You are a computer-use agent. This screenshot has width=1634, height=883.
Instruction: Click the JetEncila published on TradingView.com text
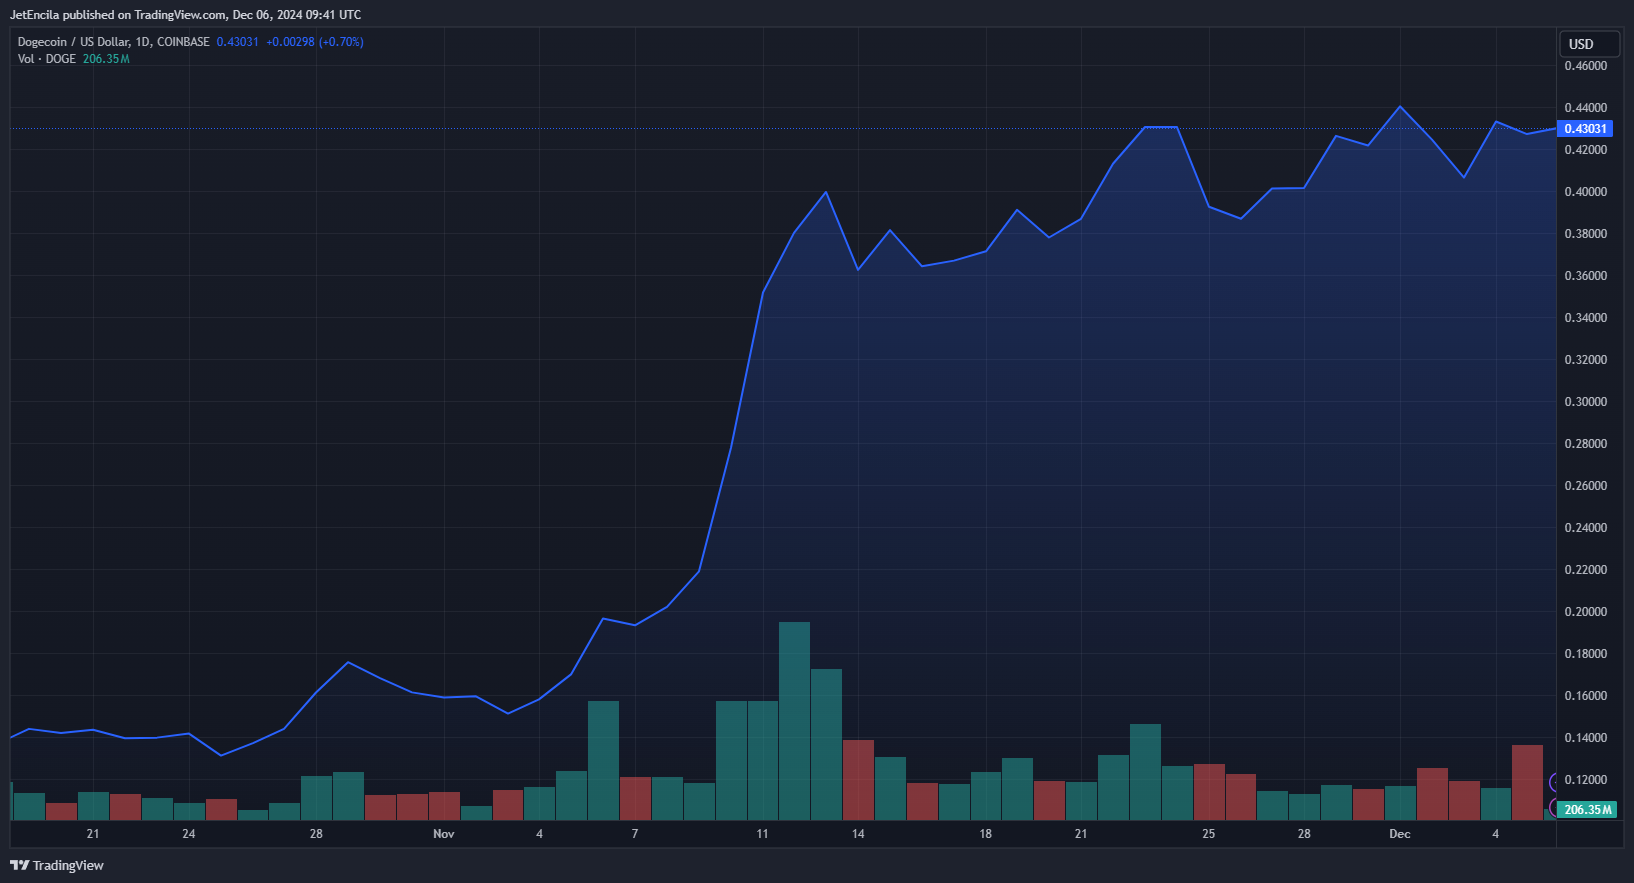pyautogui.click(x=185, y=15)
